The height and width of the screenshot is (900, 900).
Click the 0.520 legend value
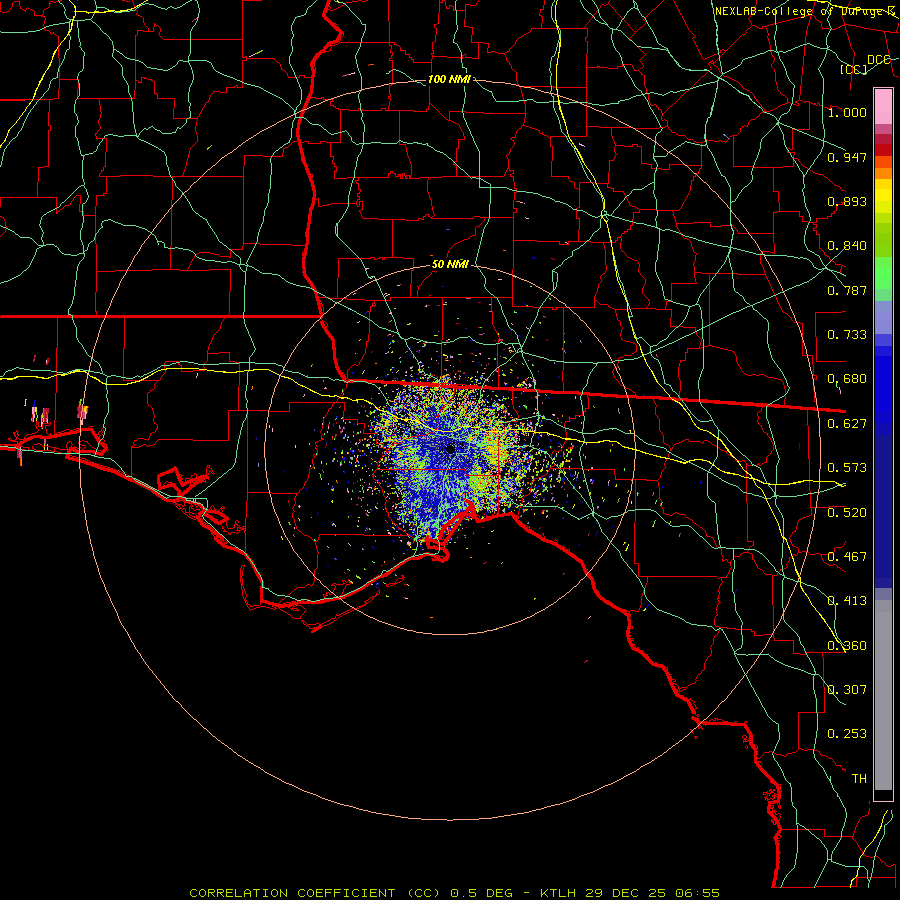pyautogui.click(x=847, y=512)
